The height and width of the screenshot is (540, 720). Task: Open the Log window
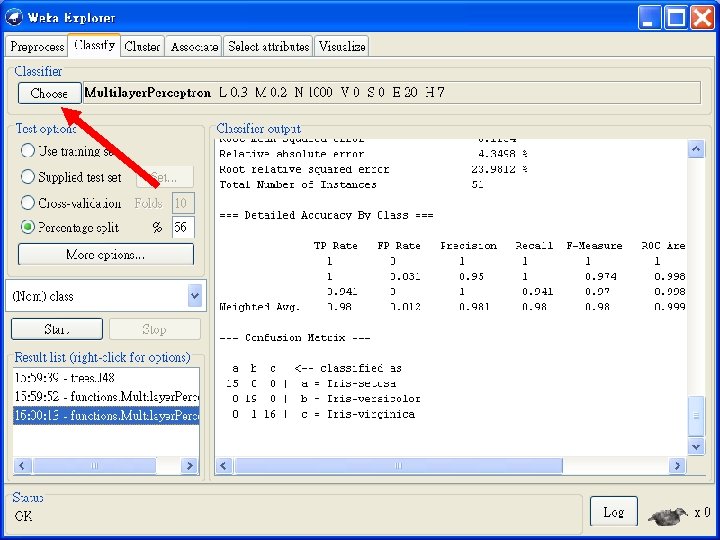pyautogui.click(x=614, y=512)
